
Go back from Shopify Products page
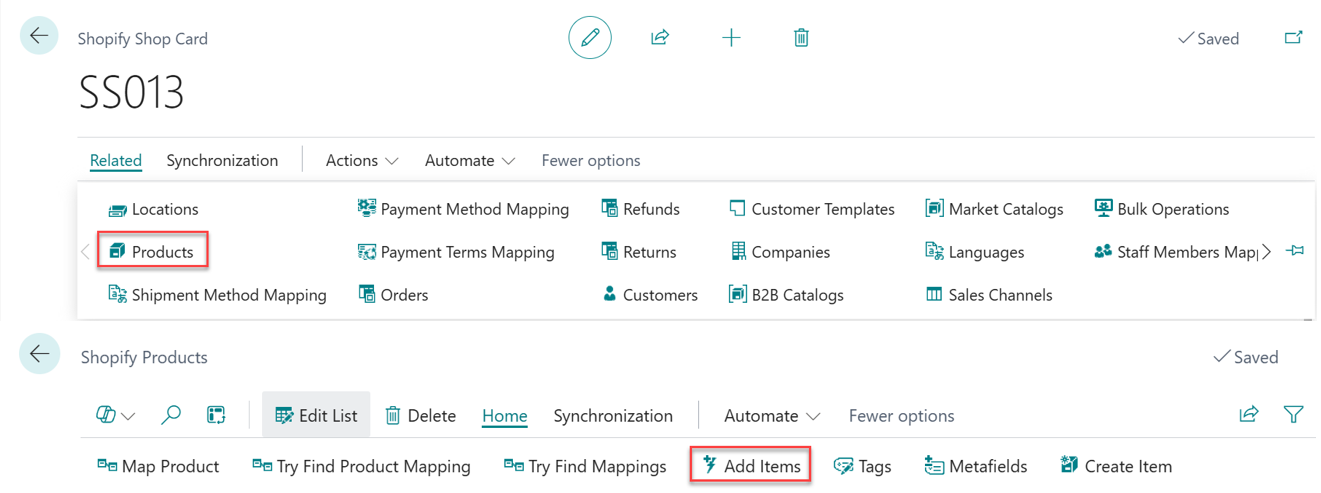pyautogui.click(x=39, y=354)
